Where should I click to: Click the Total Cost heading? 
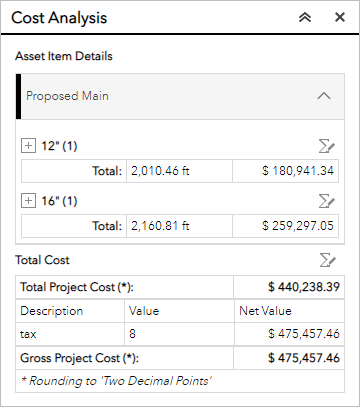coord(42,260)
